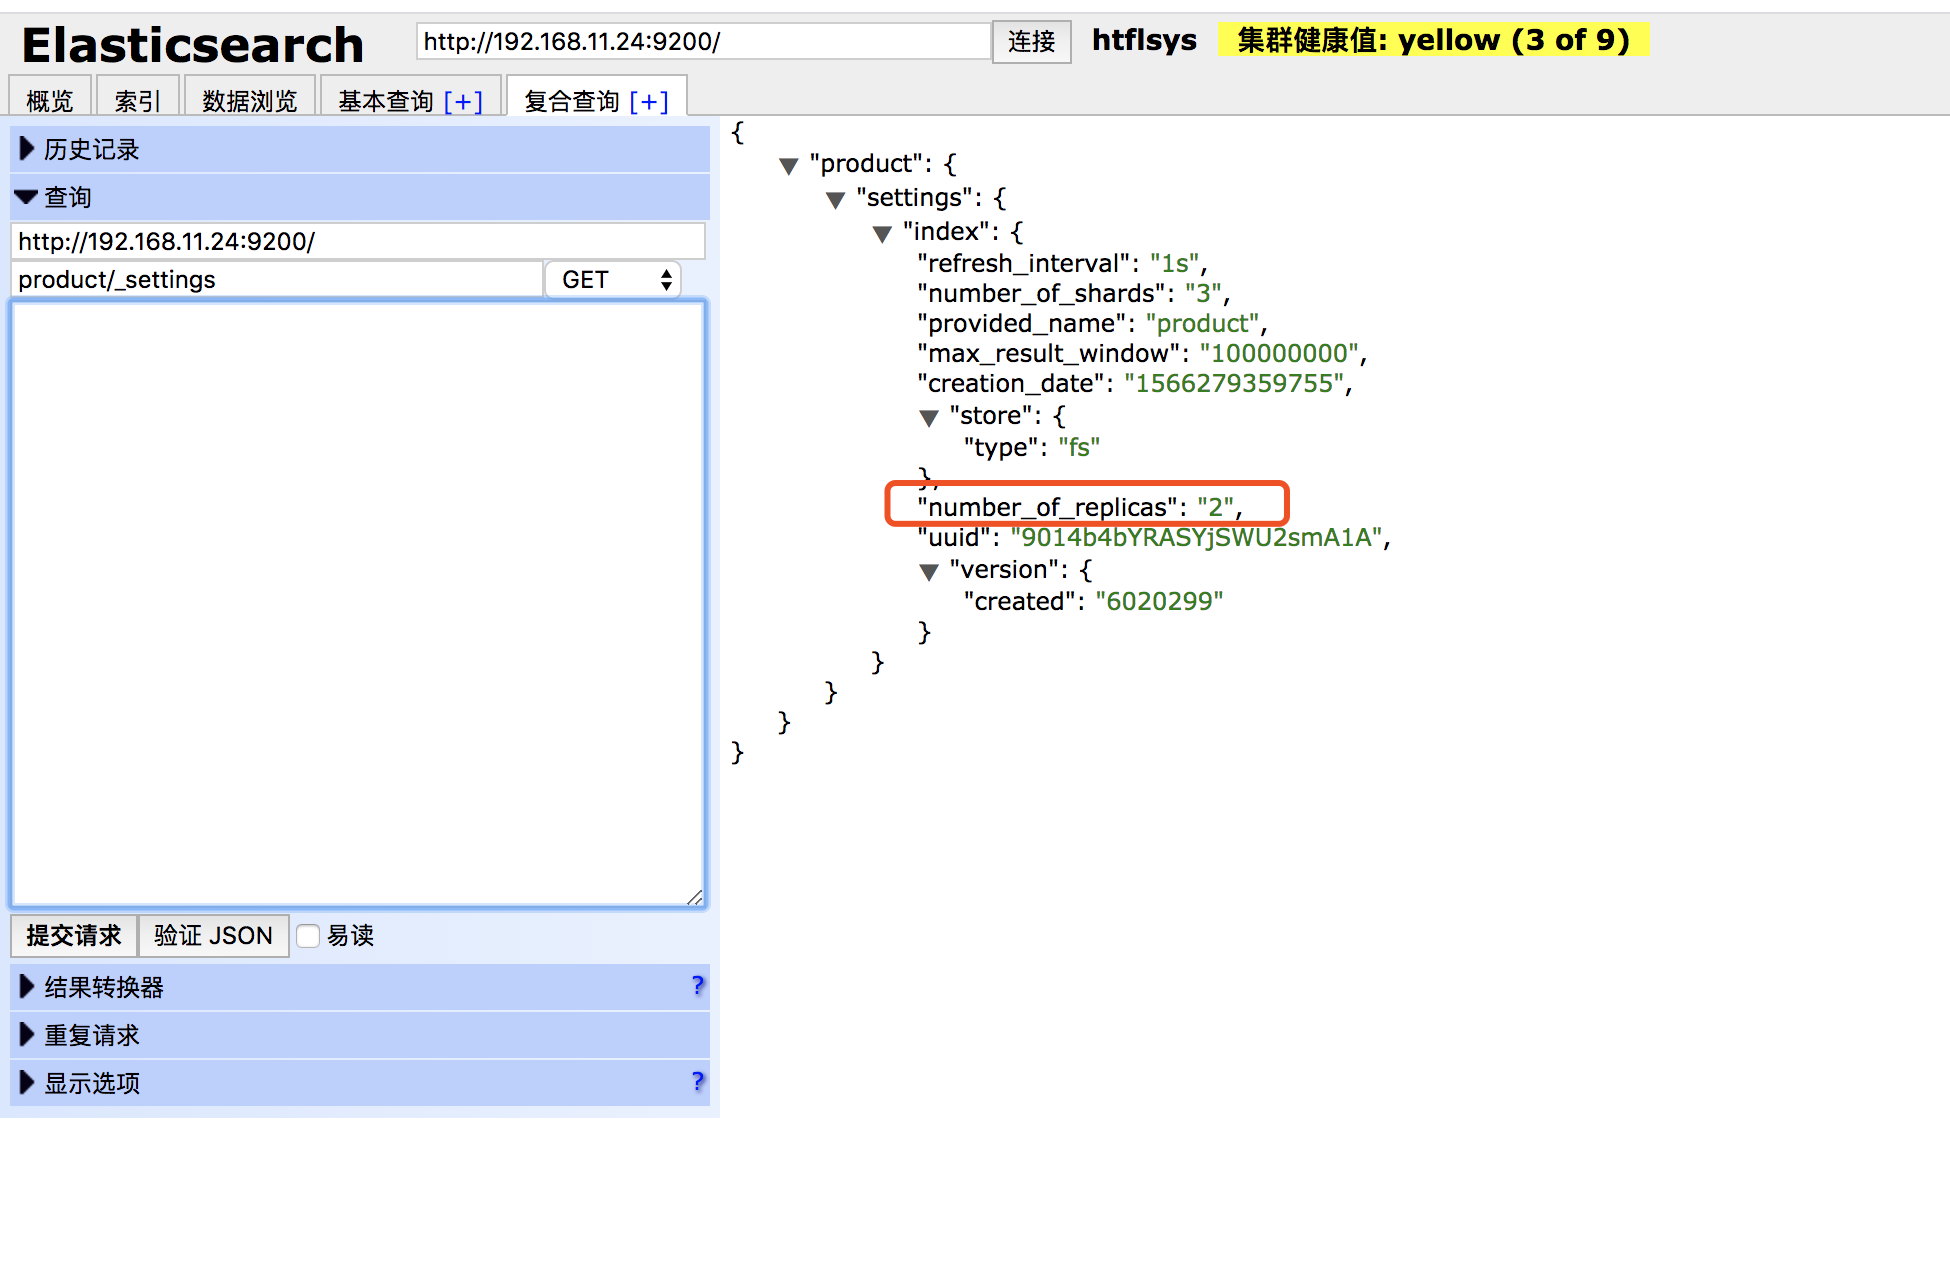Expand the 历史记录 section
This screenshot has height=1276, width=1950.
click(90, 149)
